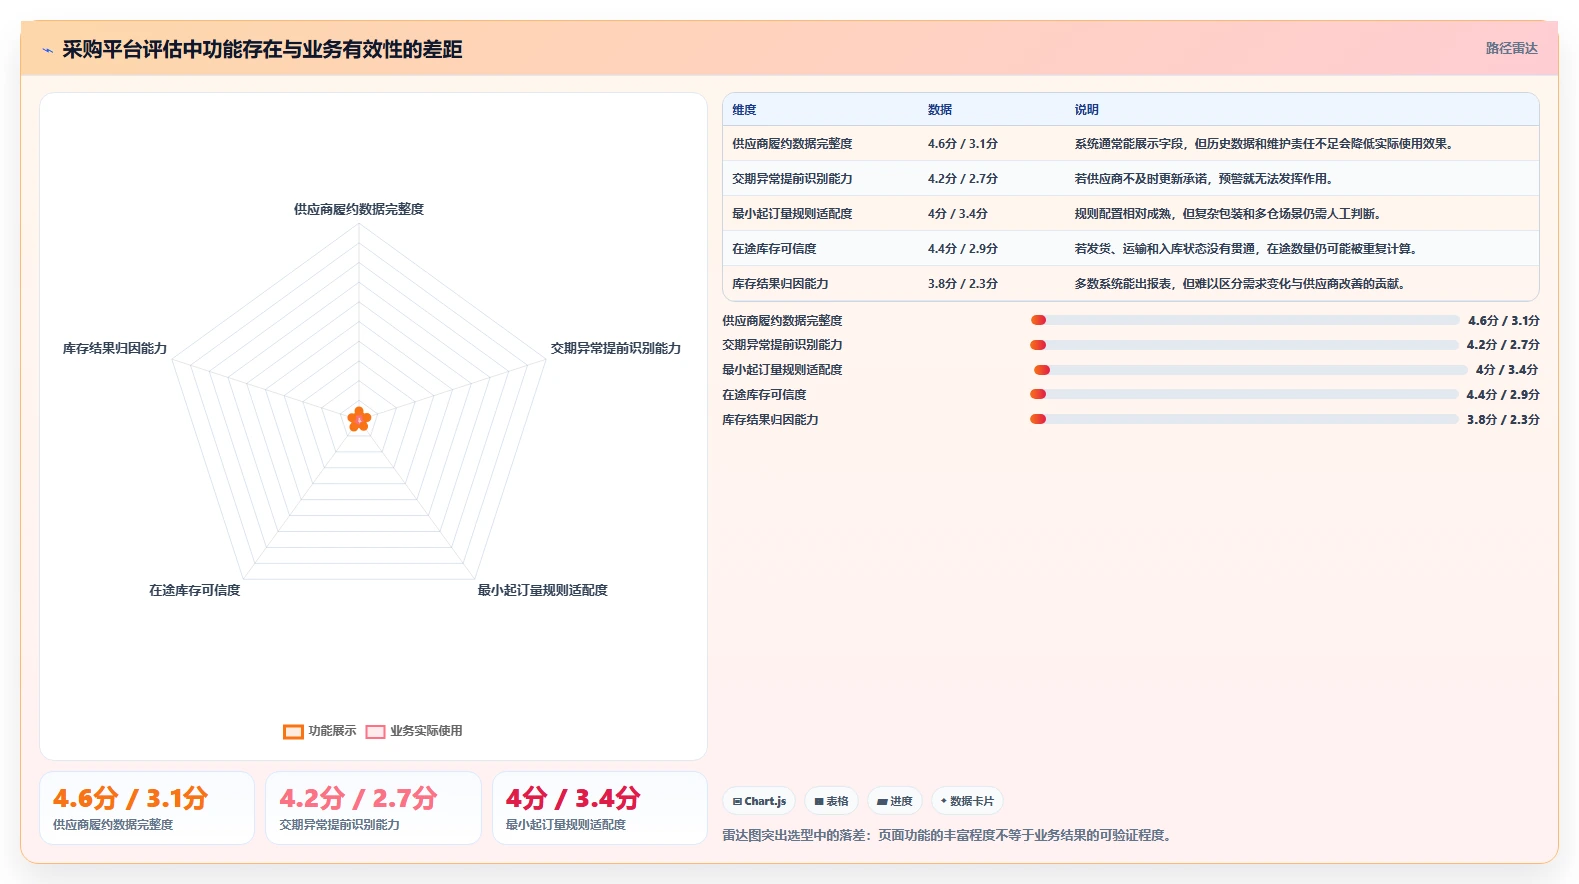
Task: Click table value 4.4分 / 2.9分
Action: [x=963, y=249]
